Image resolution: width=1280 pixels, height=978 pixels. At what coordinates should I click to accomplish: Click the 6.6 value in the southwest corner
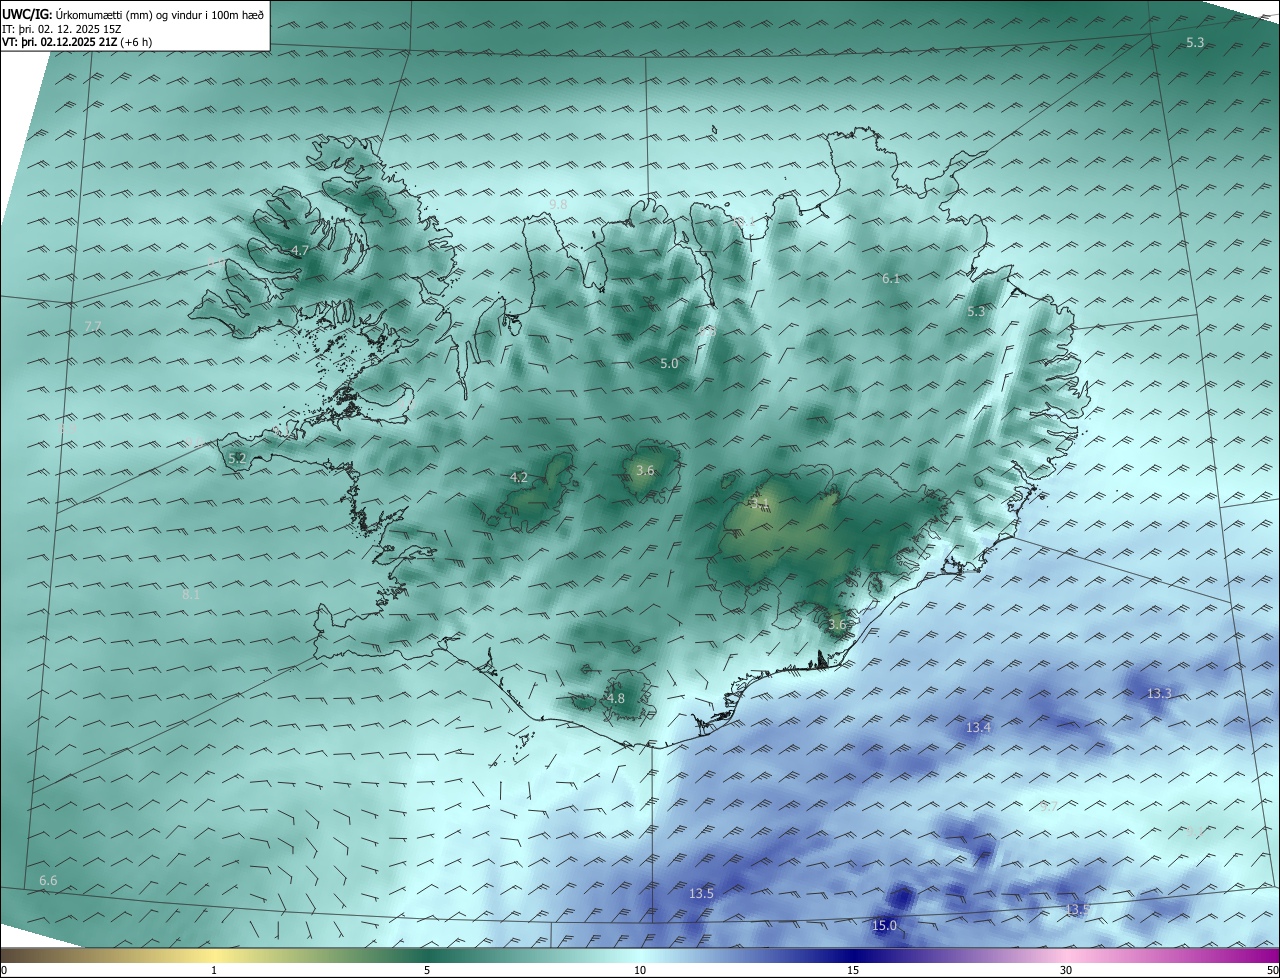(x=48, y=881)
